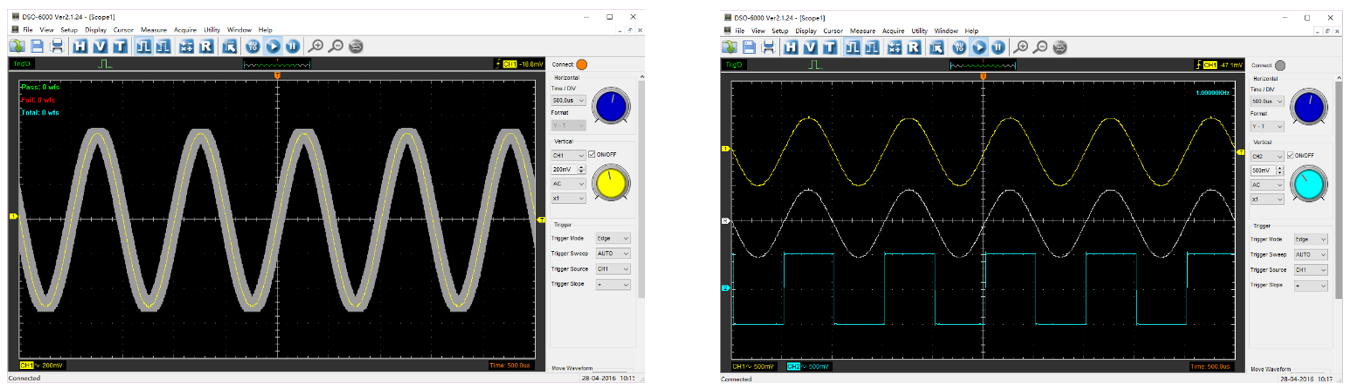Toggle the CH2 ON/OFF checkbox in the right window
Viewport: 1352px width, 392px height.
tap(1289, 155)
